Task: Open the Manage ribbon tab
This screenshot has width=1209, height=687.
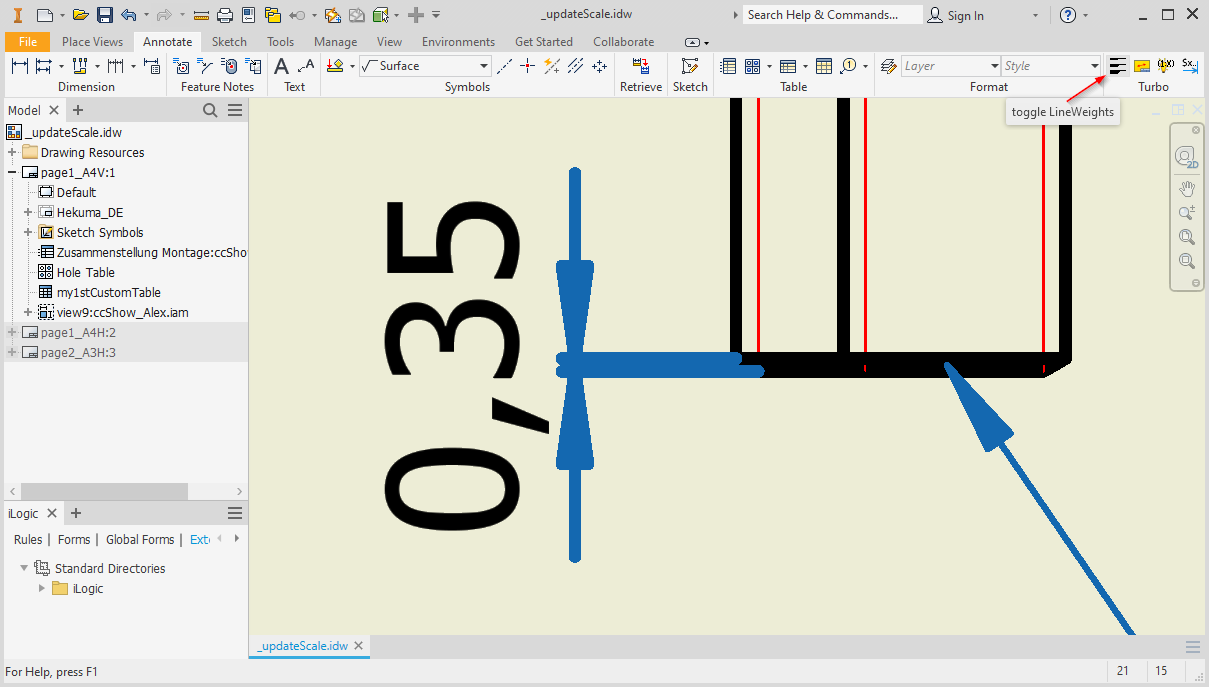Action: tap(335, 42)
